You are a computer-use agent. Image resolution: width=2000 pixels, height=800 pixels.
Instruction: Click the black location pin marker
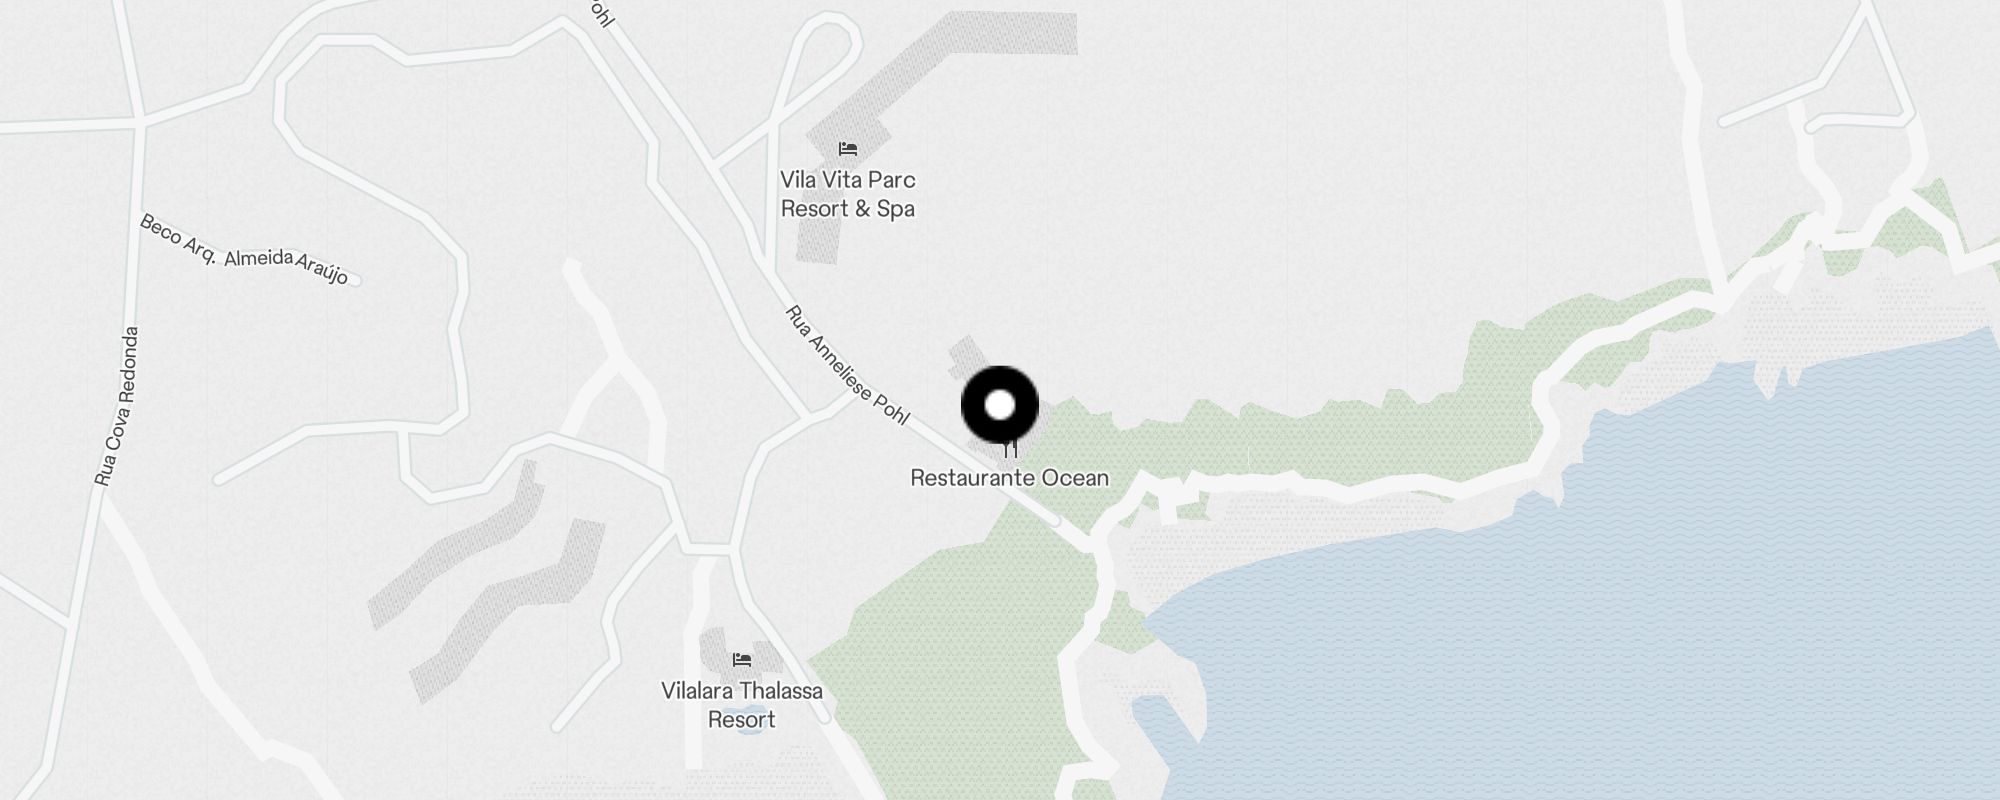[x=1000, y=405]
